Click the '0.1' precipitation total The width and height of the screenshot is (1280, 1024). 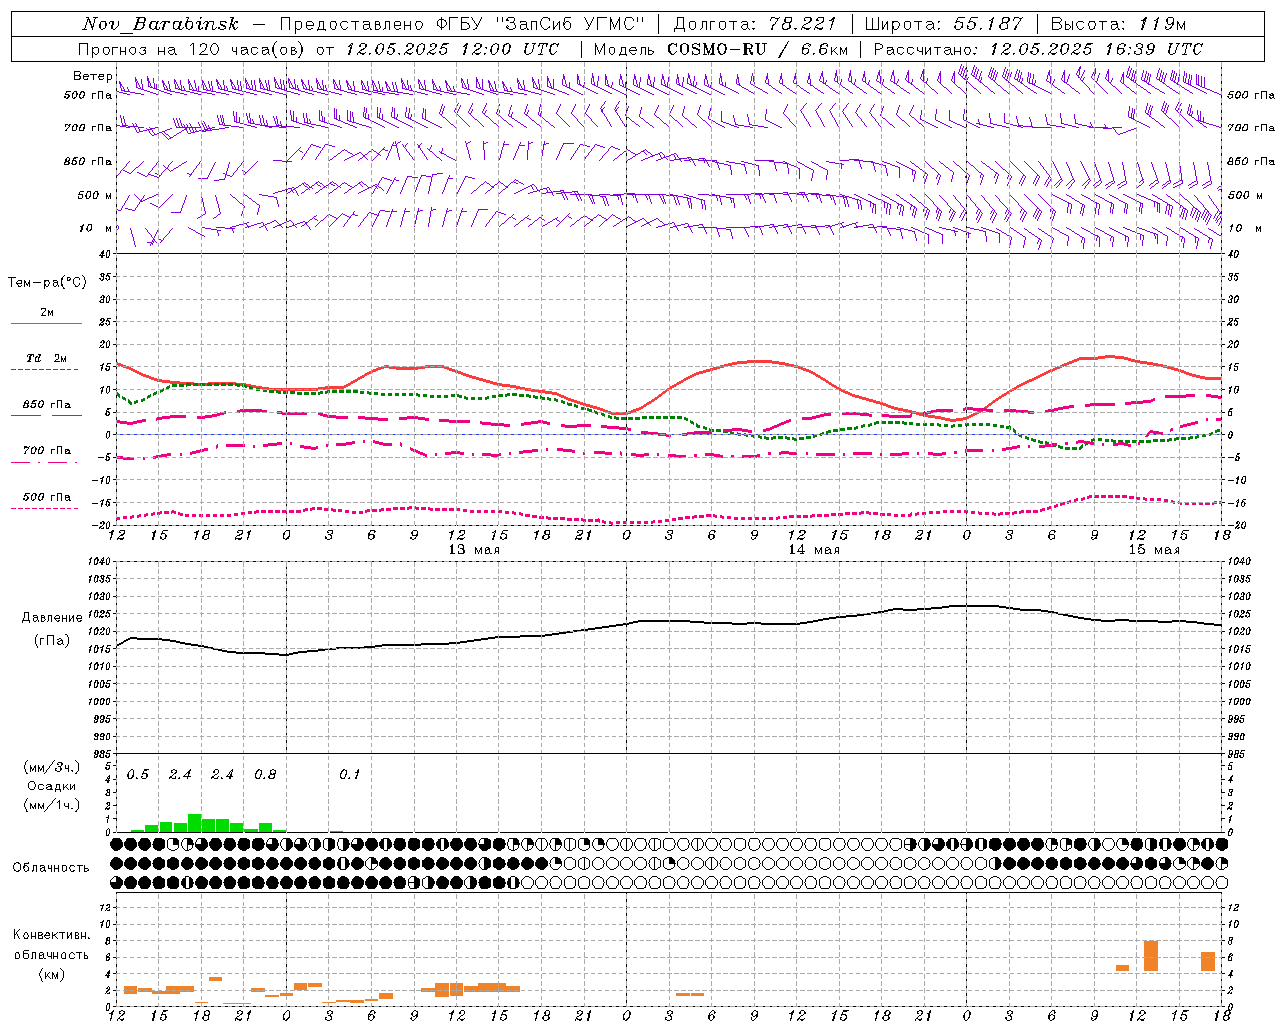click(349, 775)
